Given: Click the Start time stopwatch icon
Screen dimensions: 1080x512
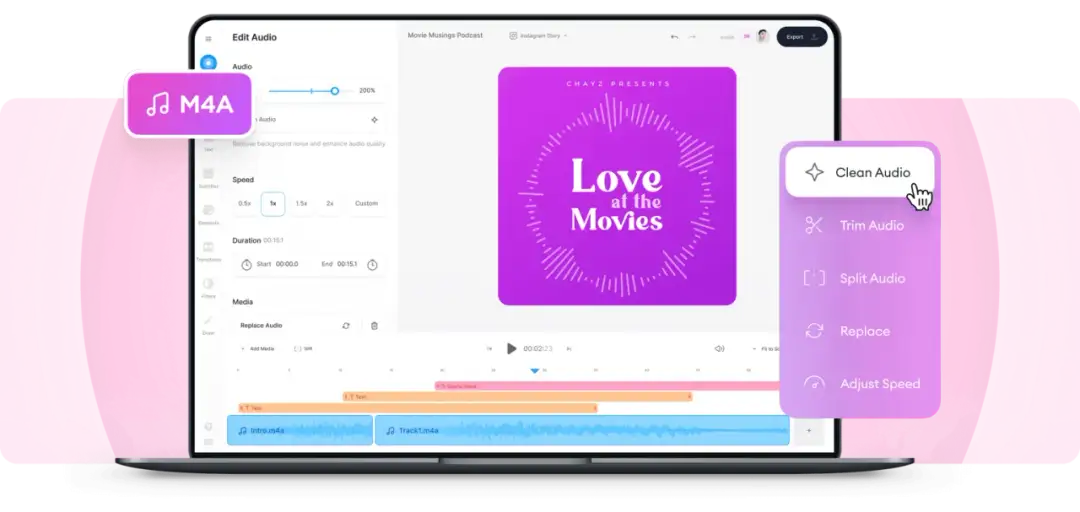Looking at the screenshot, I should 247,265.
